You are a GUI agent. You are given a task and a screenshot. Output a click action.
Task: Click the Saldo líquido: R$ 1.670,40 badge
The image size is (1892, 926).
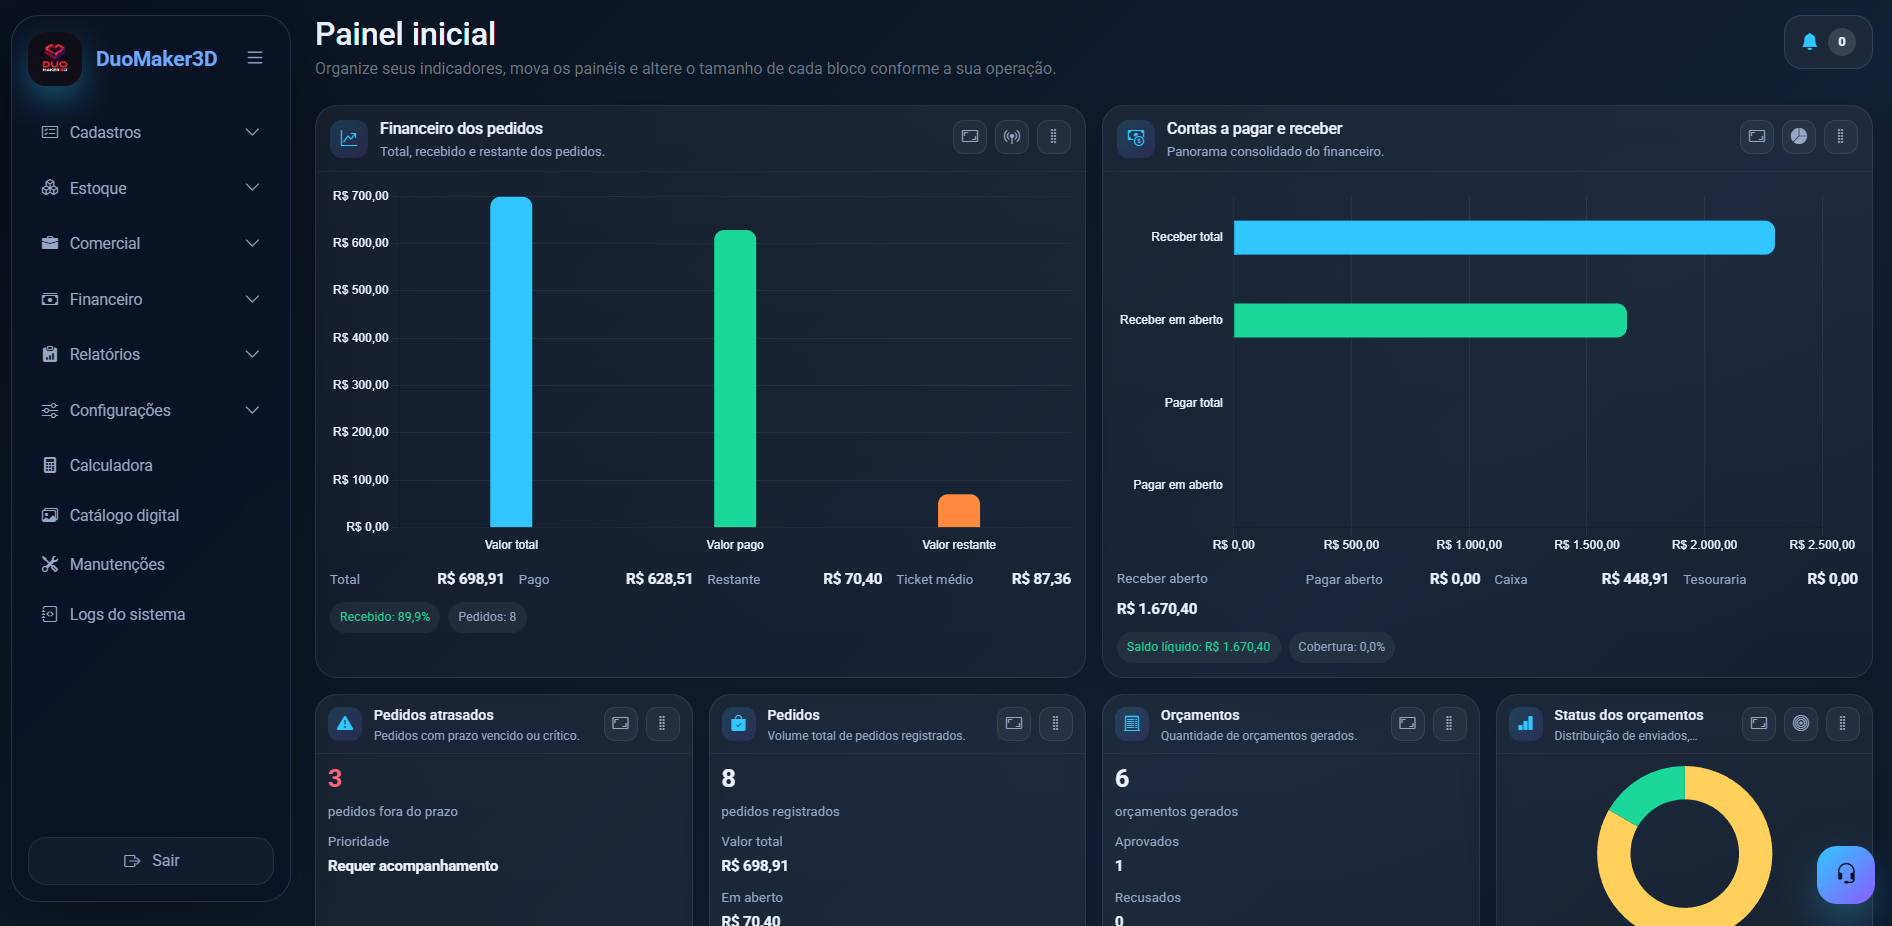point(1198,647)
